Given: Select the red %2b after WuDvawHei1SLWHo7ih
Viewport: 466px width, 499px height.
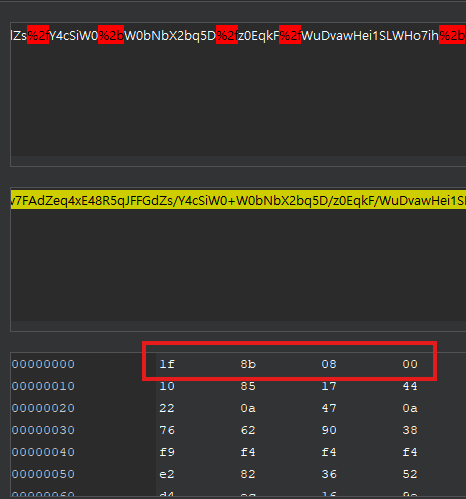Looking at the screenshot, I should click(x=452, y=35).
